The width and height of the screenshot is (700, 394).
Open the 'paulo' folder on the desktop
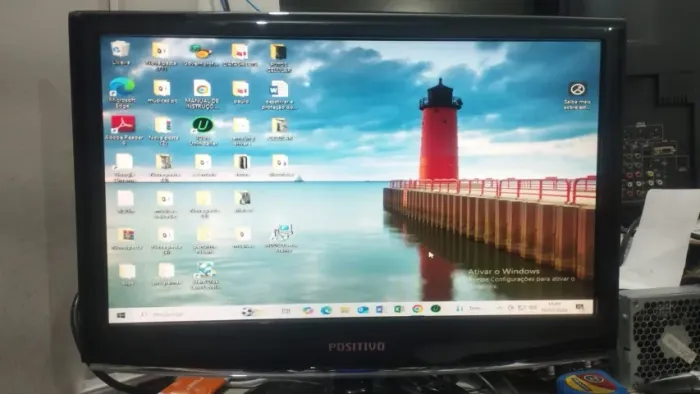pyautogui.click(x=241, y=91)
